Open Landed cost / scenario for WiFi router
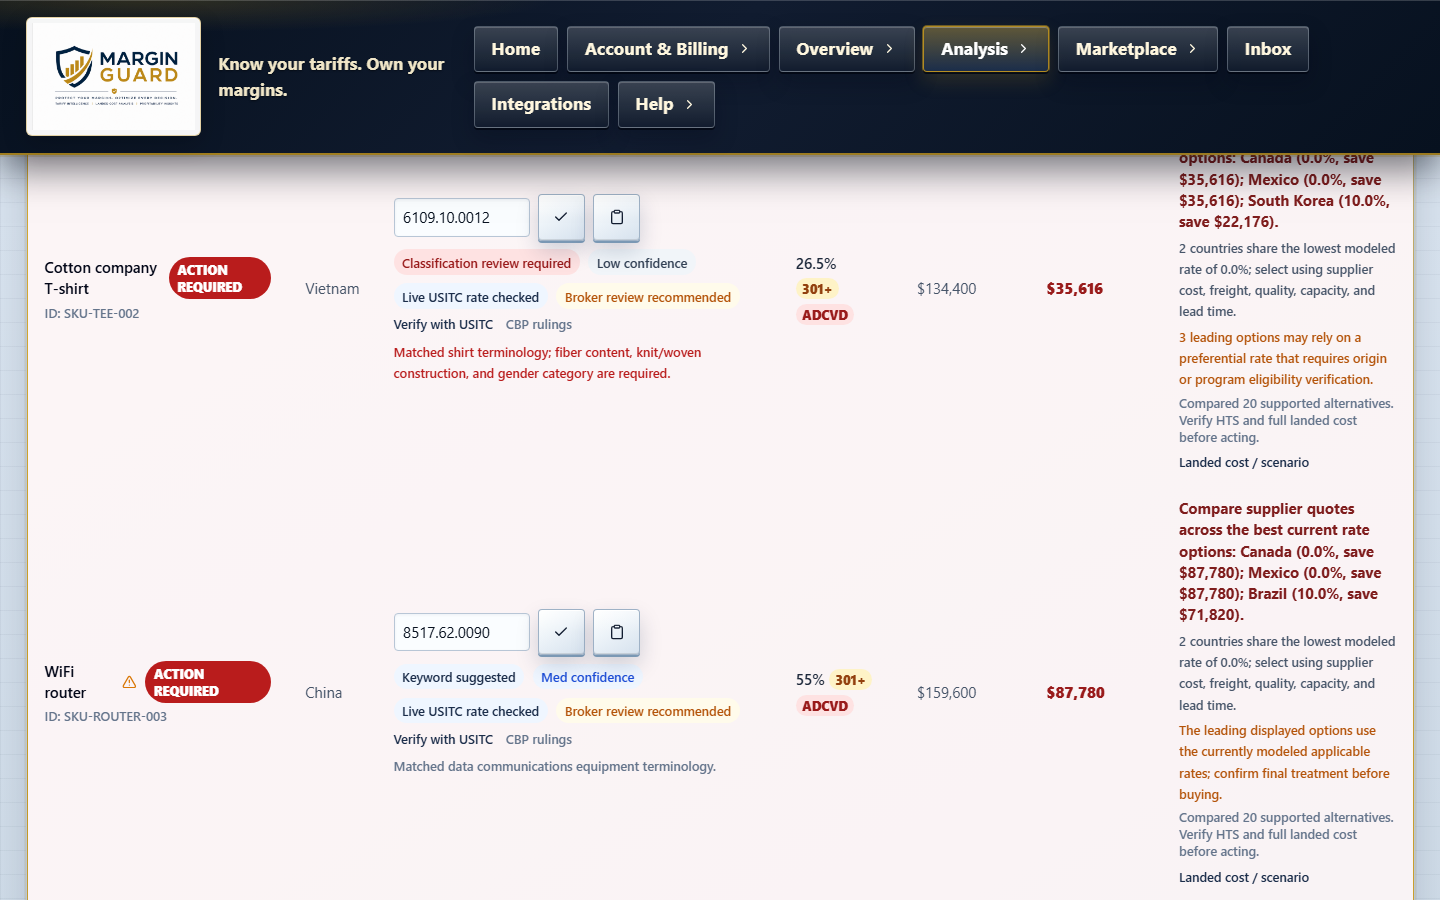The width and height of the screenshot is (1440, 900). click(1243, 877)
